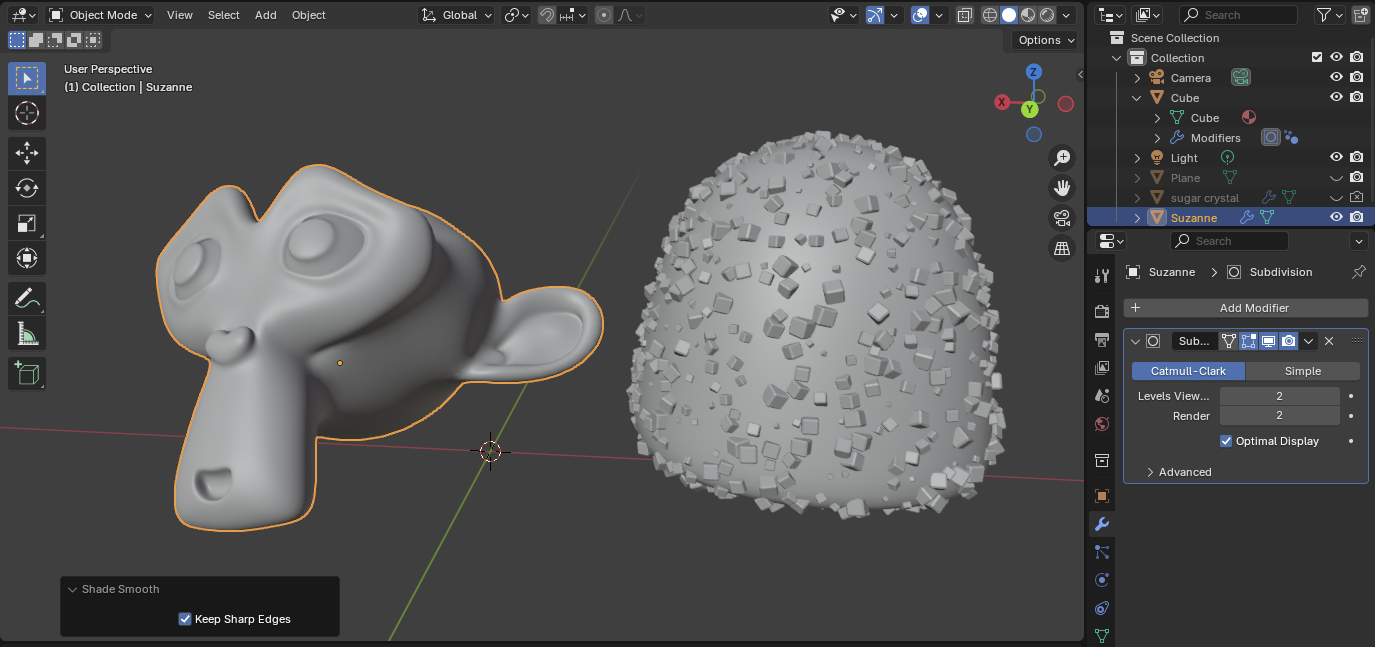This screenshot has width=1375, height=647.
Task: Open the Select menu
Action: click(223, 15)
